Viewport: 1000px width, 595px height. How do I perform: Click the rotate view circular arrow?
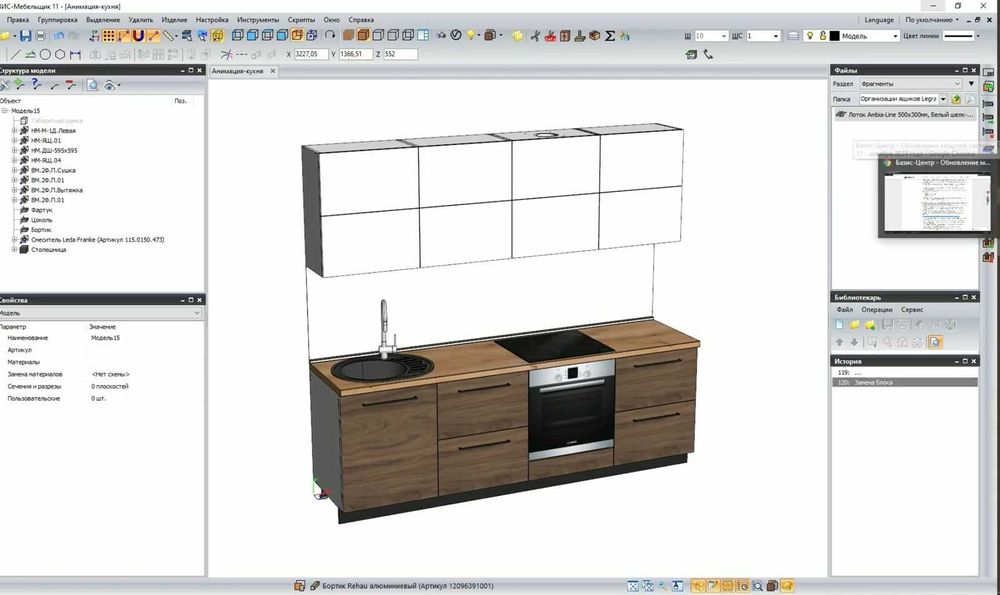click(330, 36)
